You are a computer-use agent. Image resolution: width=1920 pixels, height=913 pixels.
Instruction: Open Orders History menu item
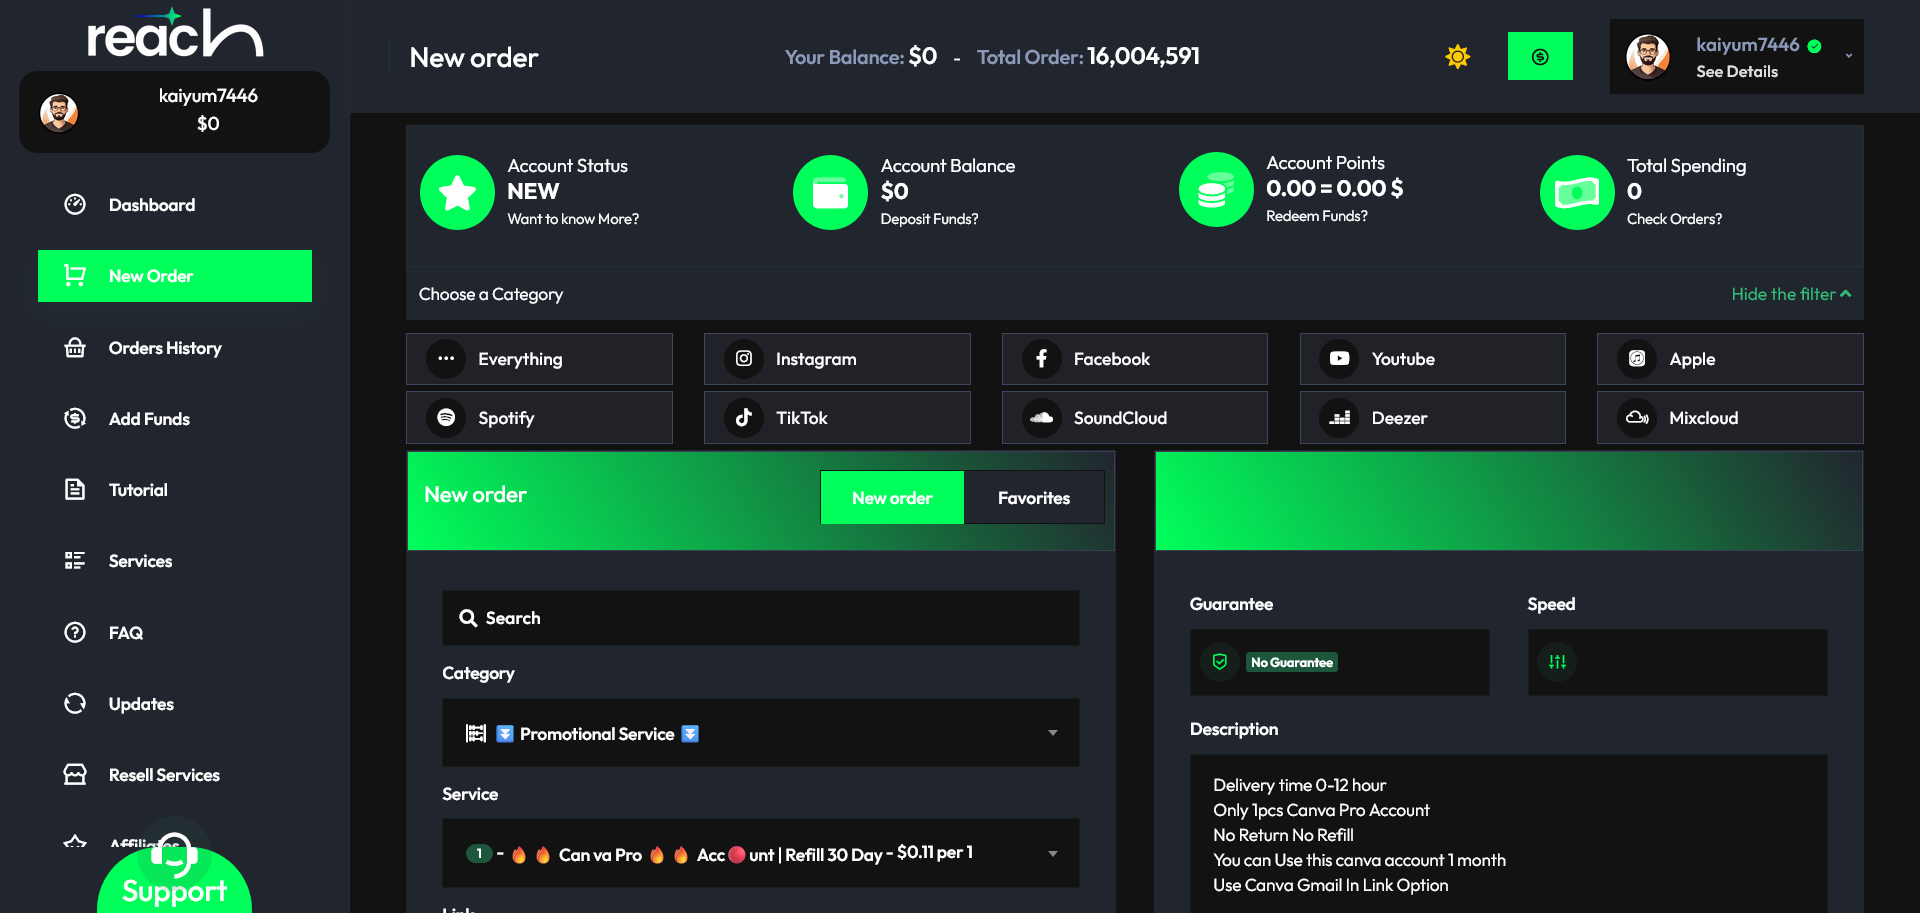[x=175, y=348]
